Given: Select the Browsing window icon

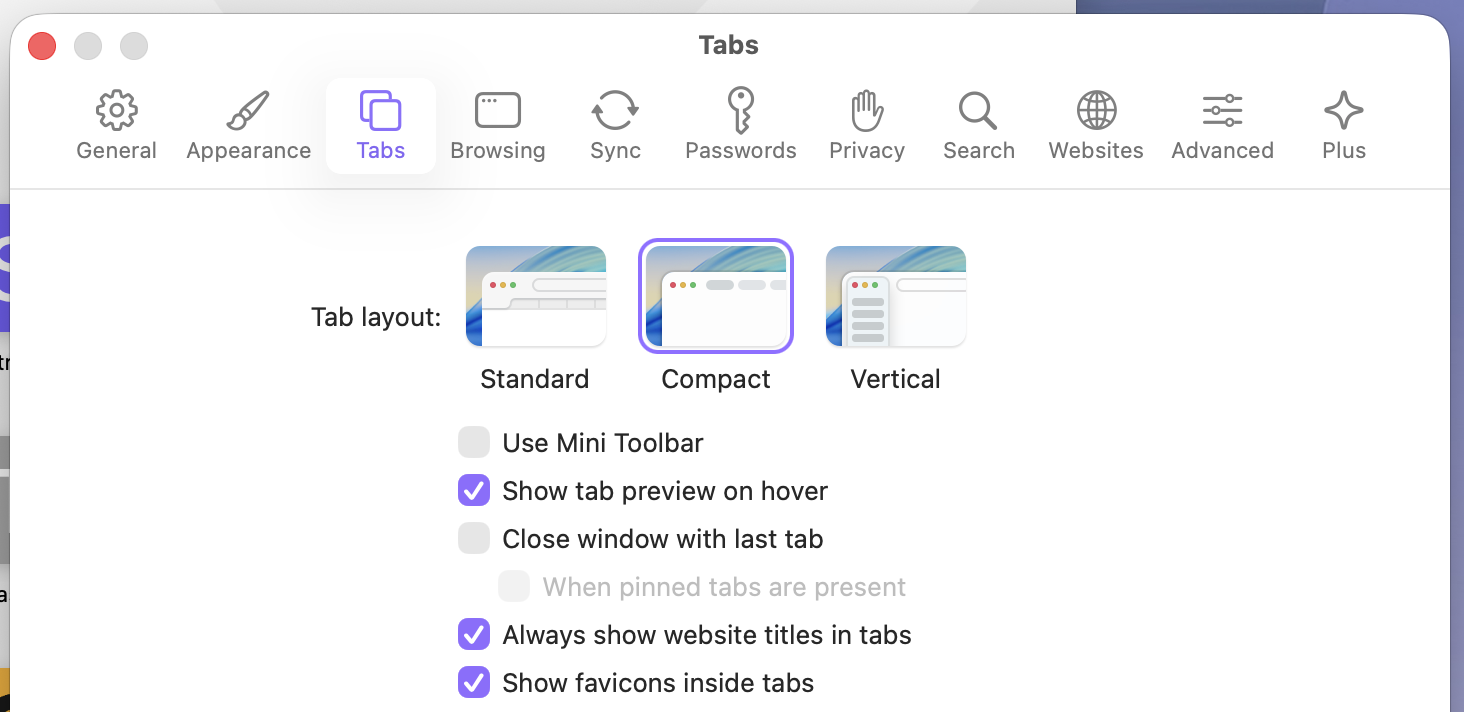Looking at the screenshot, I should click(x=497, y=111).
